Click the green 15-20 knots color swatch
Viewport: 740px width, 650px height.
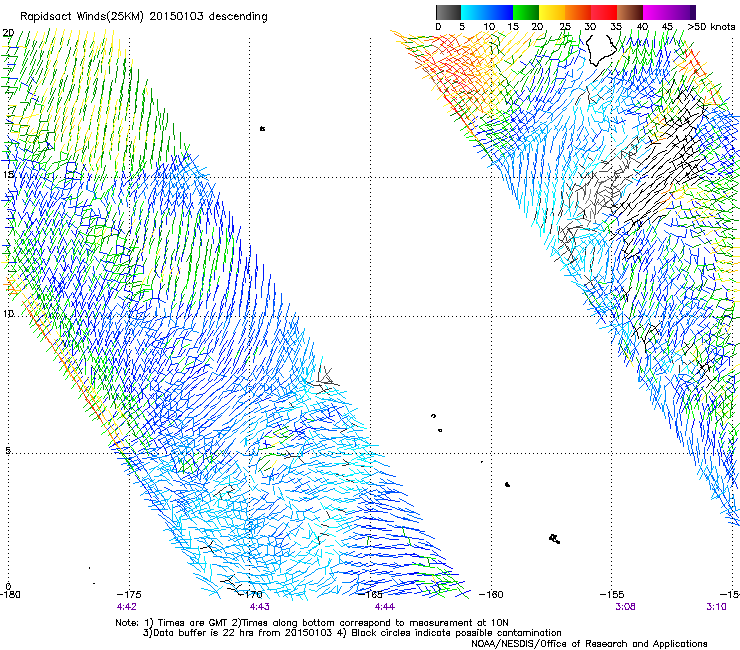[x=526, y=12]
